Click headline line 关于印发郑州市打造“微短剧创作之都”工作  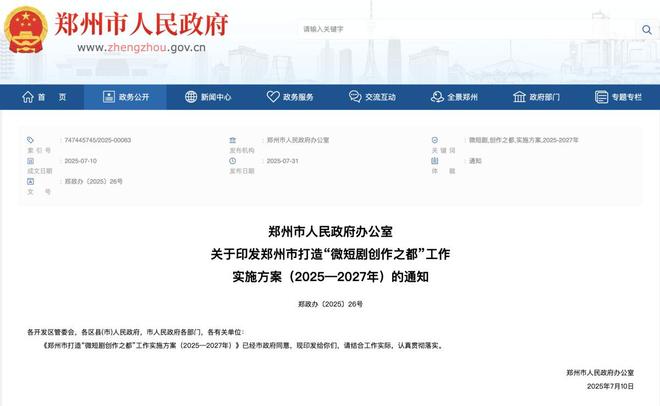[x=330, y=254]
